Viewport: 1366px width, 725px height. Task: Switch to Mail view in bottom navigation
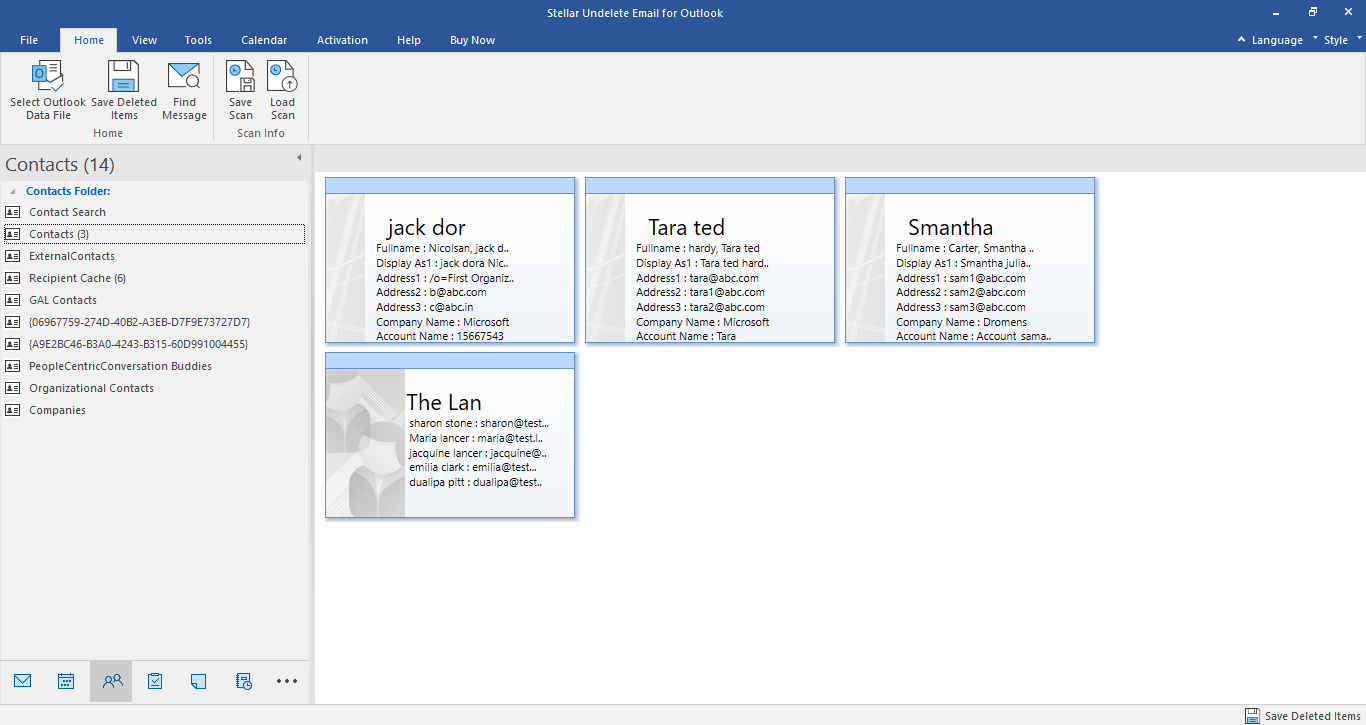[23, 681]
